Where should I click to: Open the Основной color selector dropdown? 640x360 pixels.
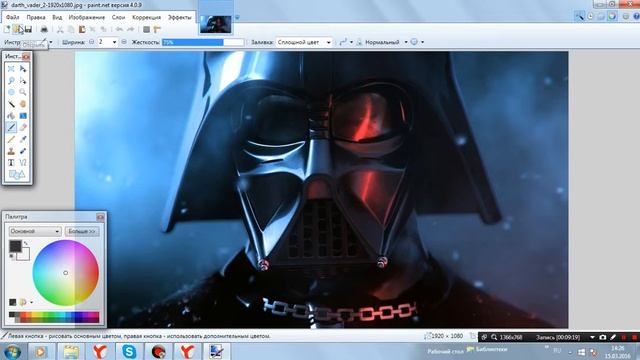click(x=35, y=231)
